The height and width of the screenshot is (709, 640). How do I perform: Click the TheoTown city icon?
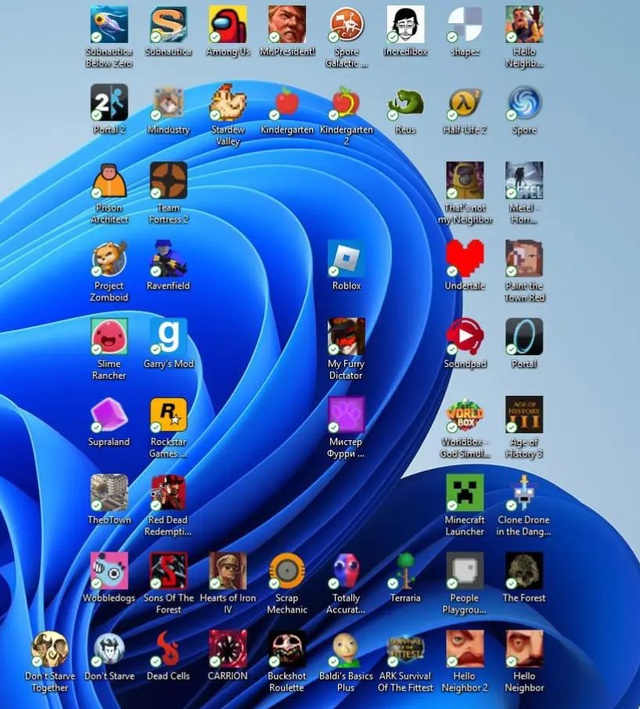[109, 493]
